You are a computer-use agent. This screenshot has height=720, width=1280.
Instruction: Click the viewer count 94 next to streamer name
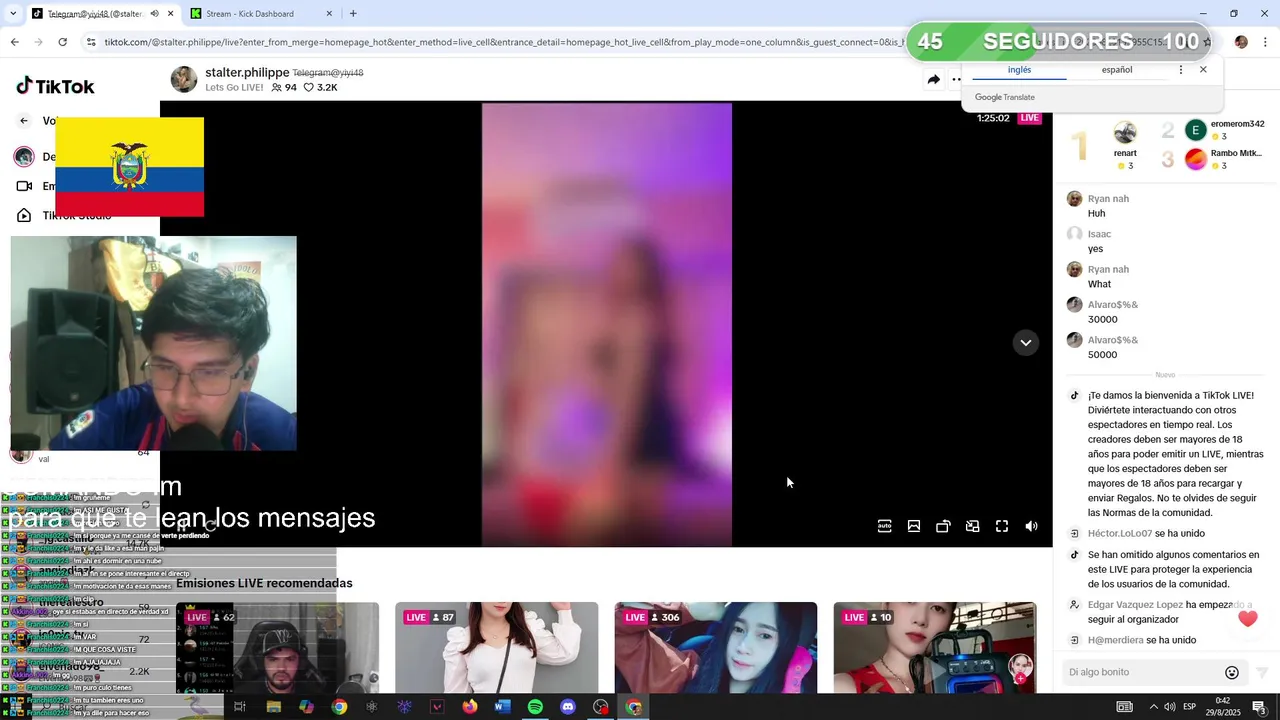tap(284, 88)
